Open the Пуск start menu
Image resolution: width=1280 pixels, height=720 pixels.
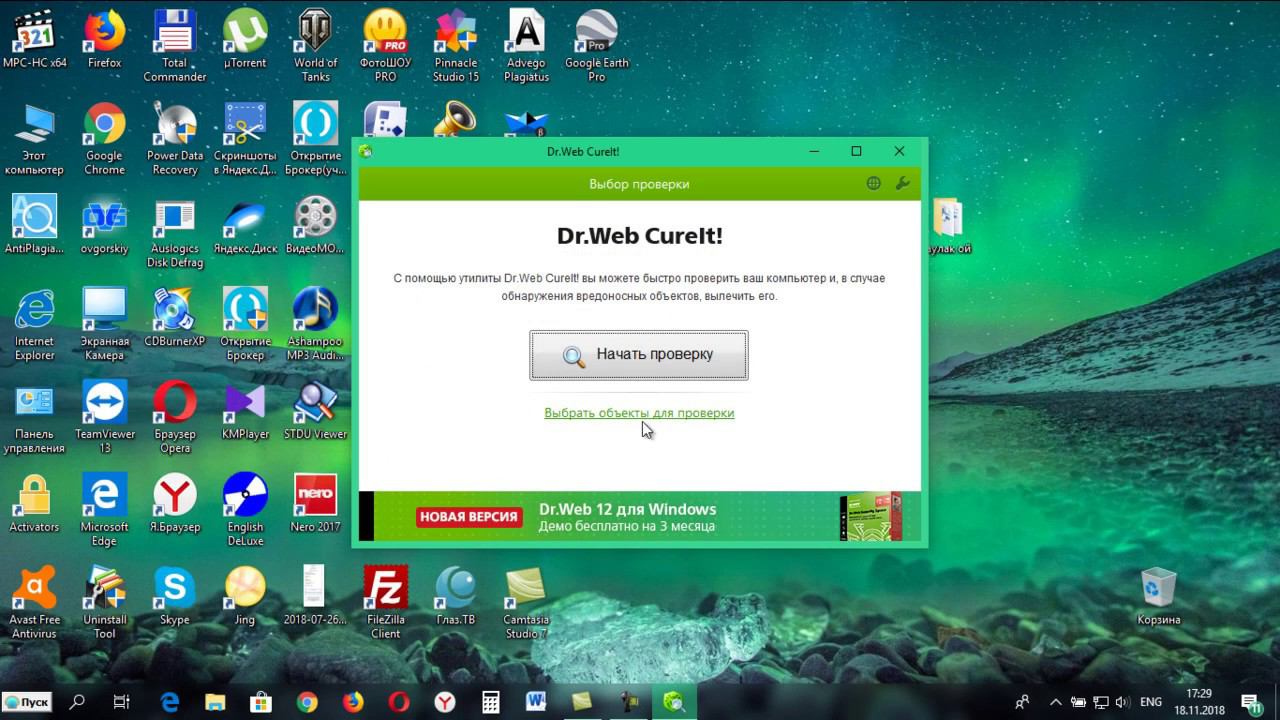coord(27,702)
